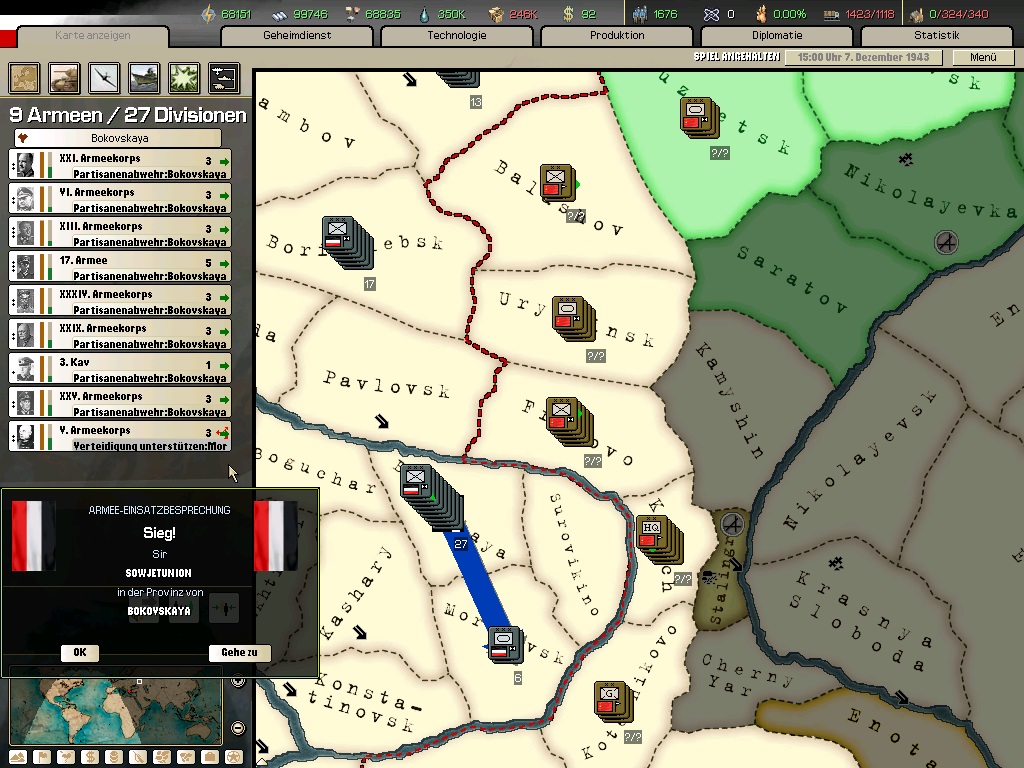Select the VI. Armeekorps unit row

point(120,199)
